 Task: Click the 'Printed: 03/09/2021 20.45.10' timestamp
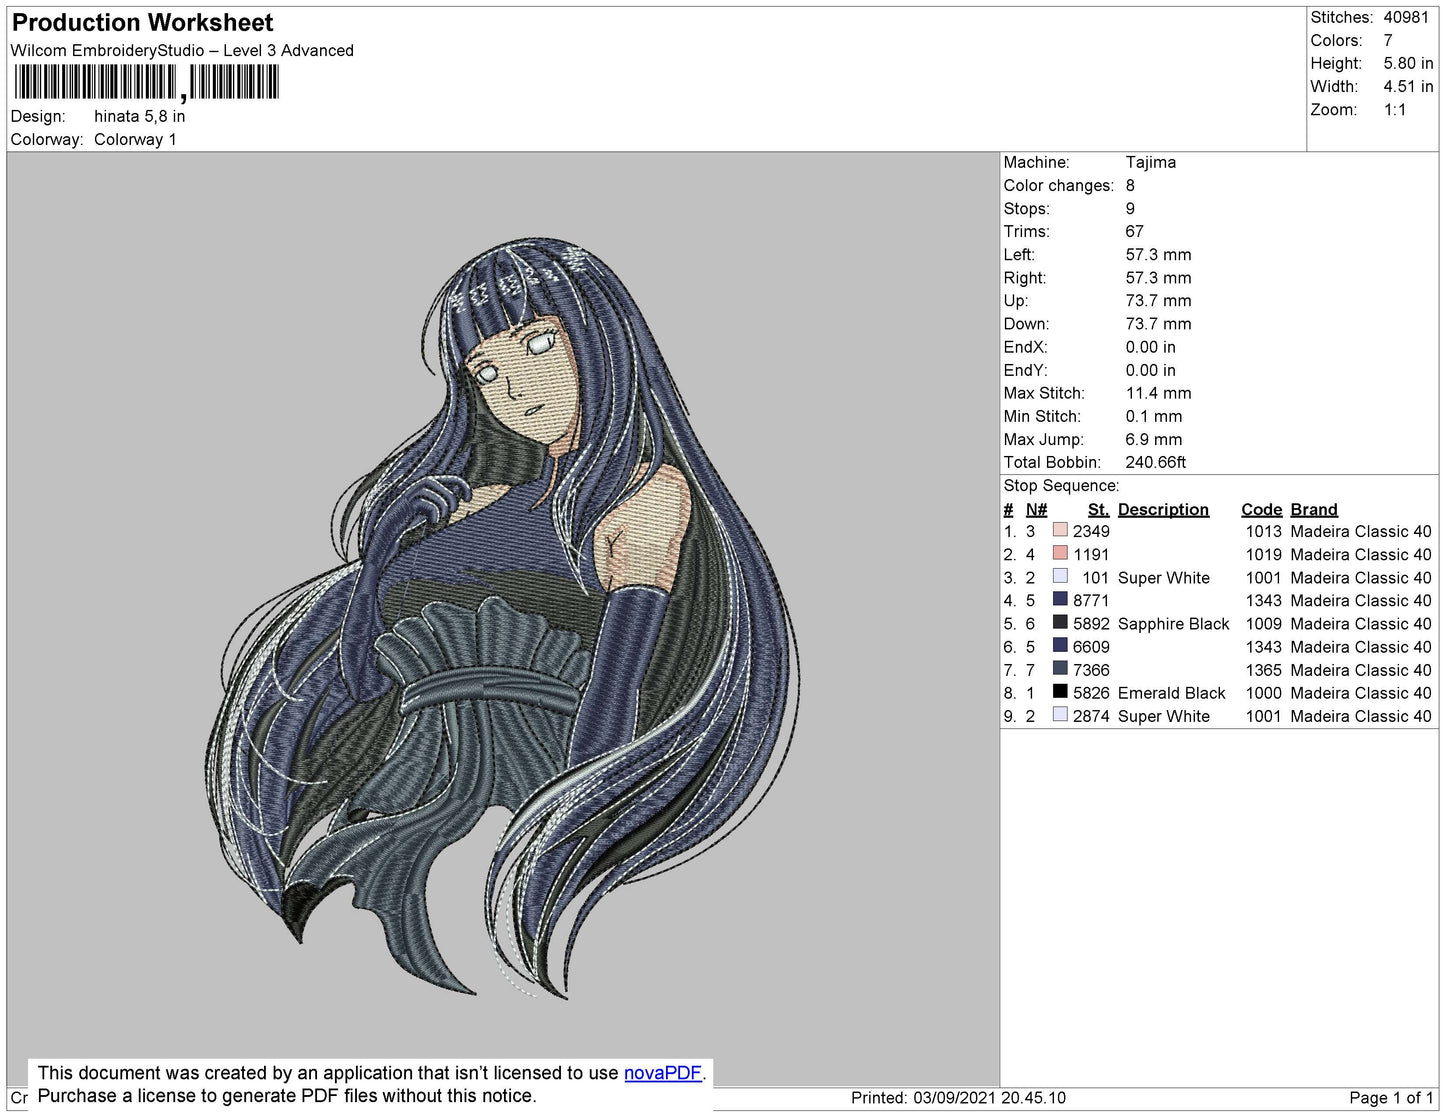click(958, 1097)
